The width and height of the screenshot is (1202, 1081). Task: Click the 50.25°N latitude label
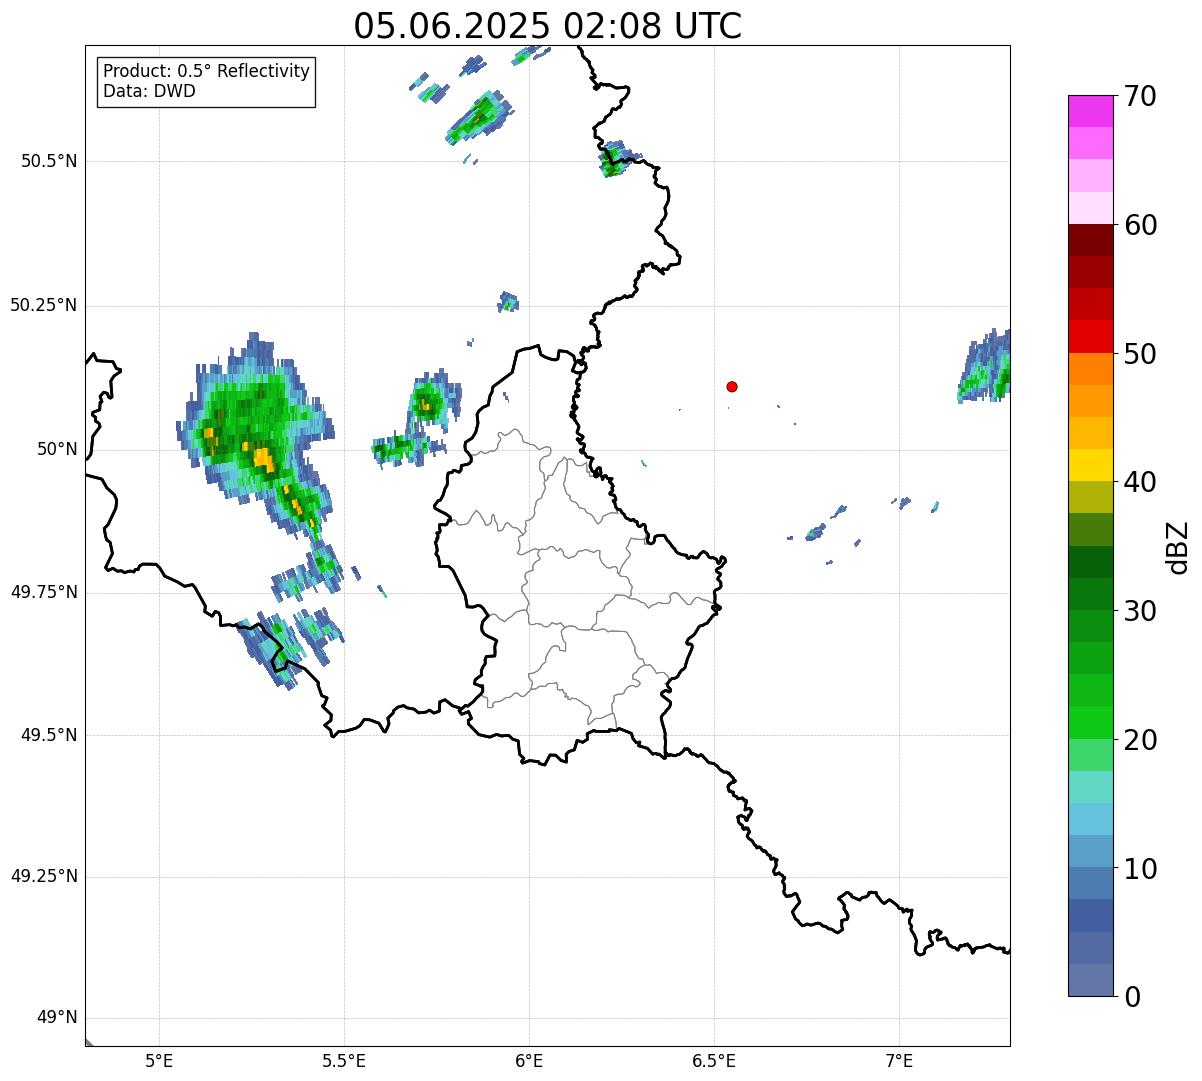point(44,306)
